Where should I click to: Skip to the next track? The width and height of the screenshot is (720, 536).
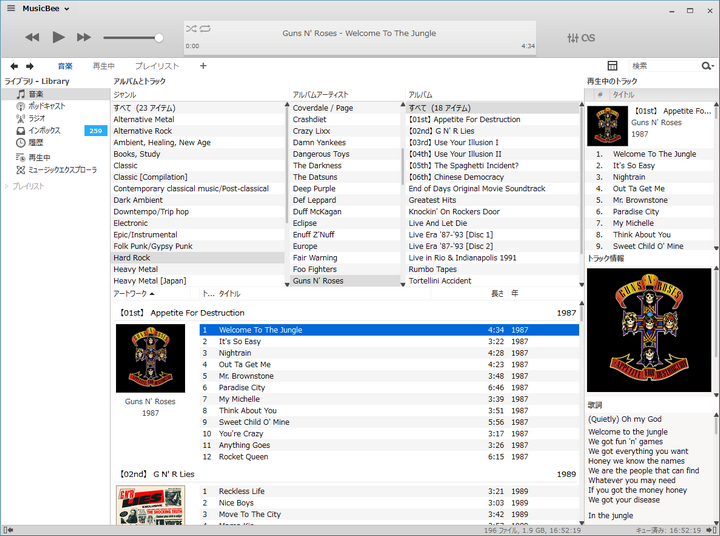pos(84,37)
